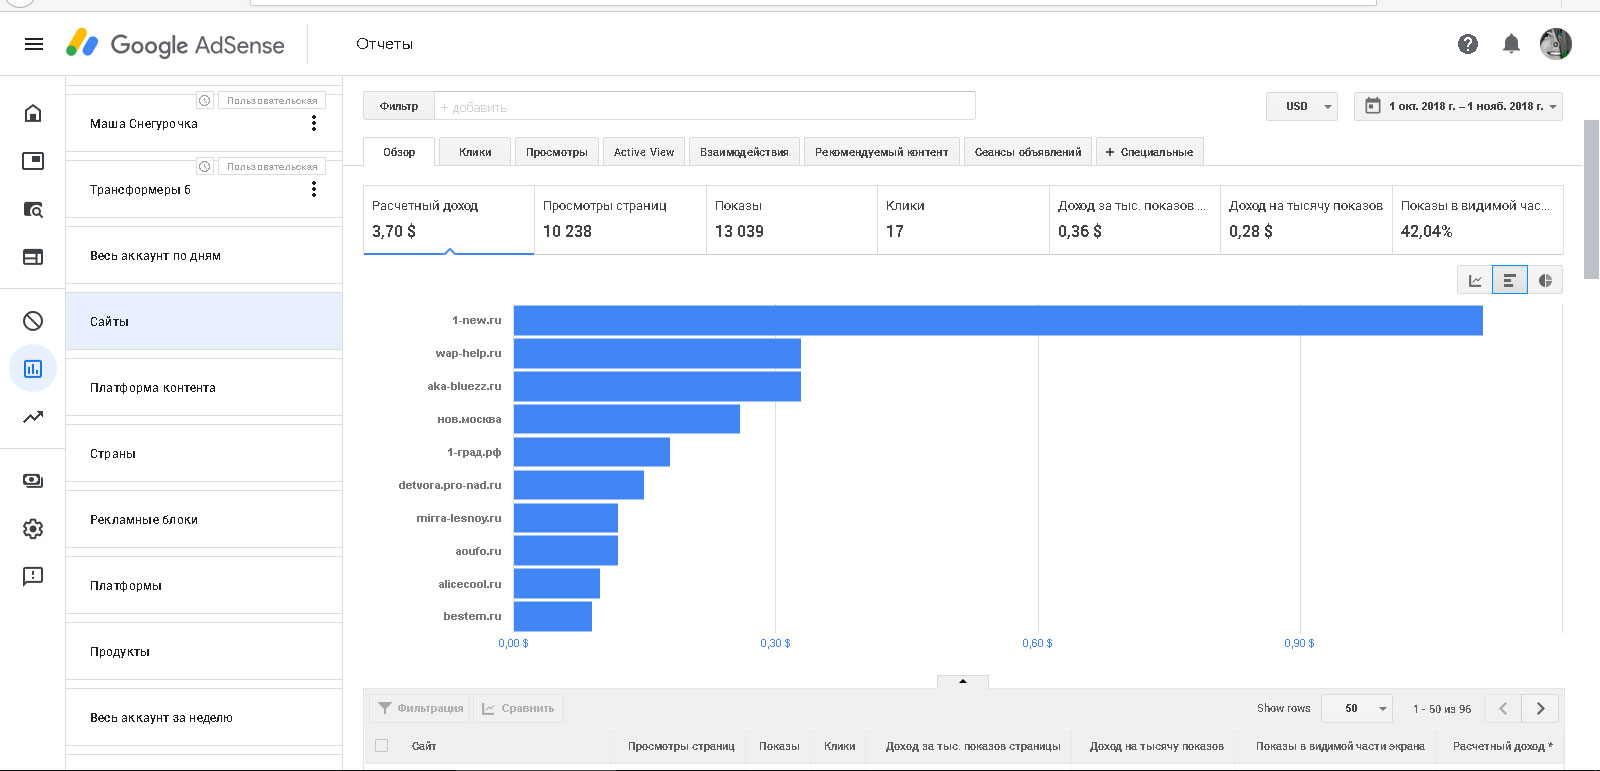Click the Фильтрация table button

420,708
